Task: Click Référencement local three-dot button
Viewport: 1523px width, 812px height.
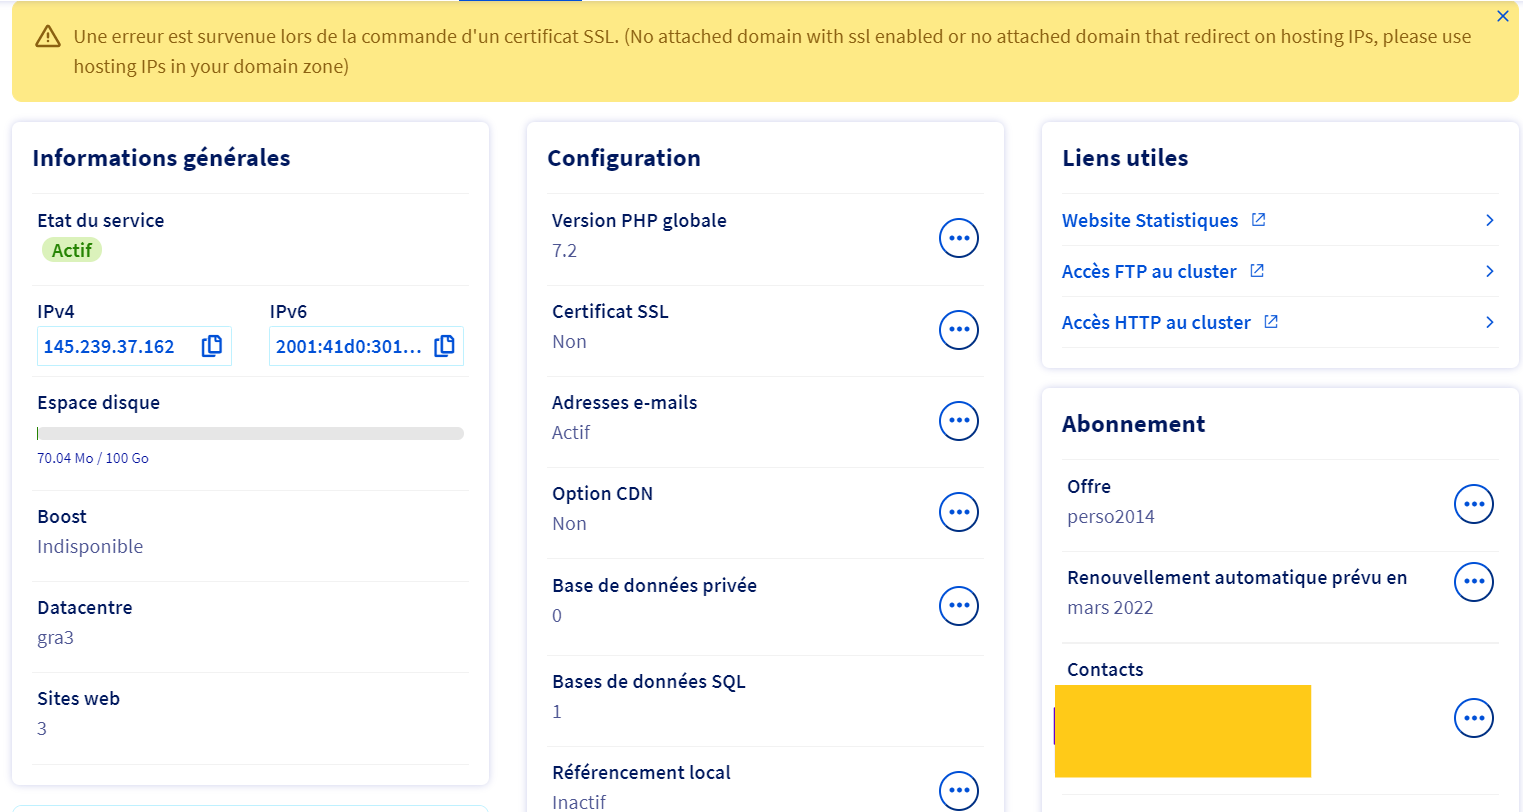Action: coord(958,790)
